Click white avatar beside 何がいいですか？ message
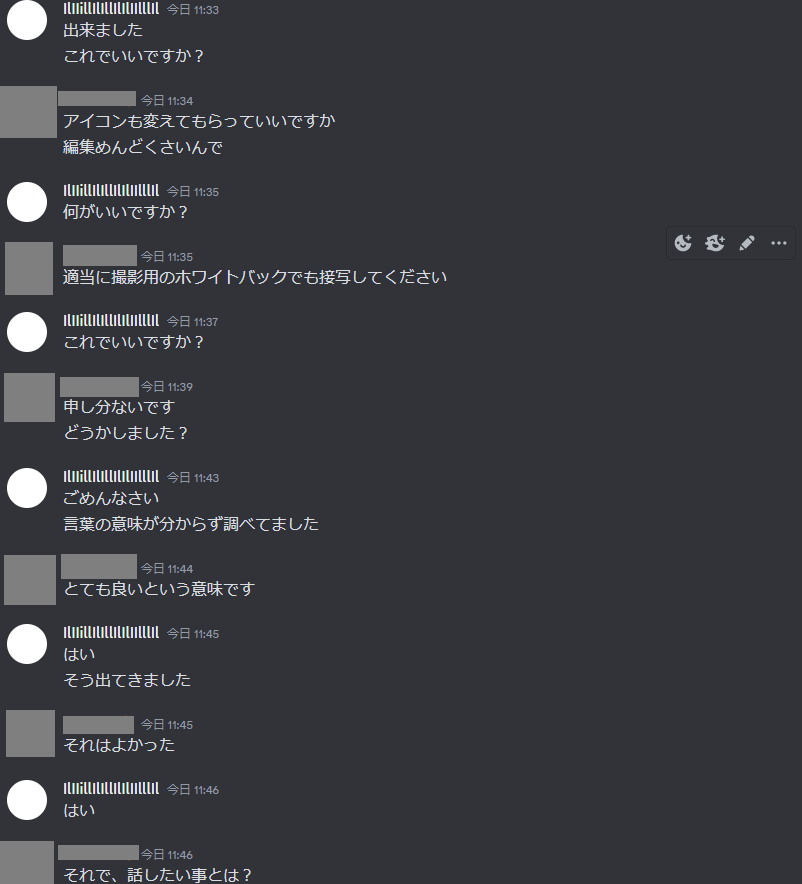 click(x=26, y=202)
